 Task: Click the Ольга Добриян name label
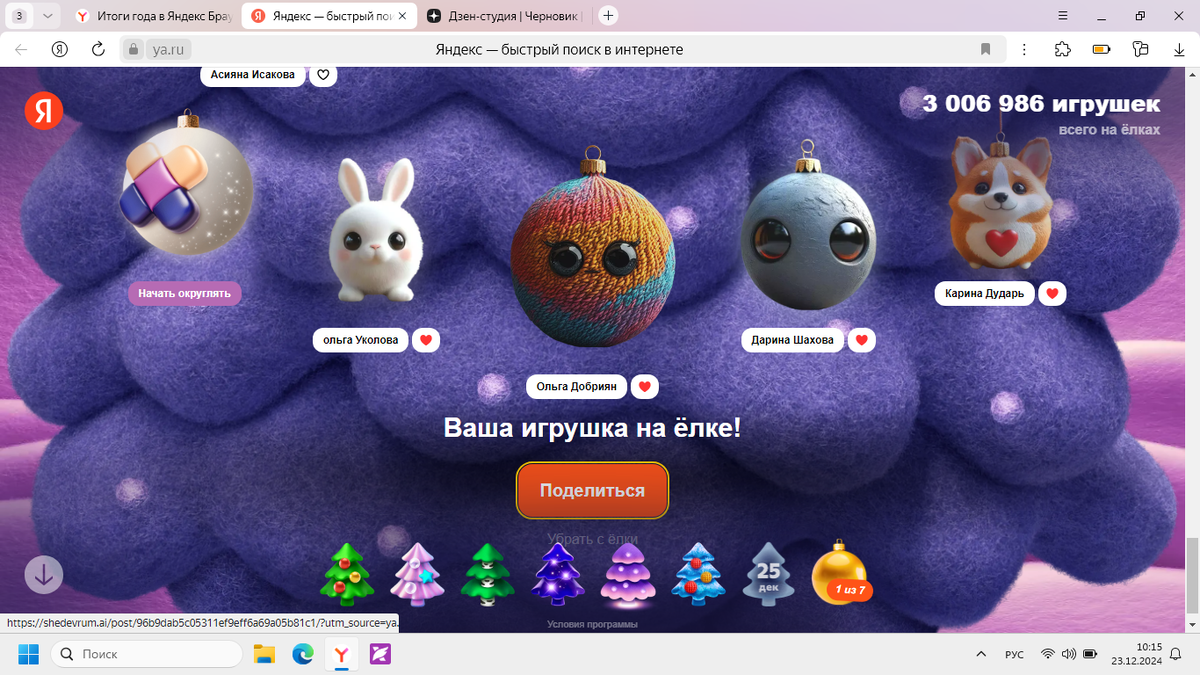577,387
